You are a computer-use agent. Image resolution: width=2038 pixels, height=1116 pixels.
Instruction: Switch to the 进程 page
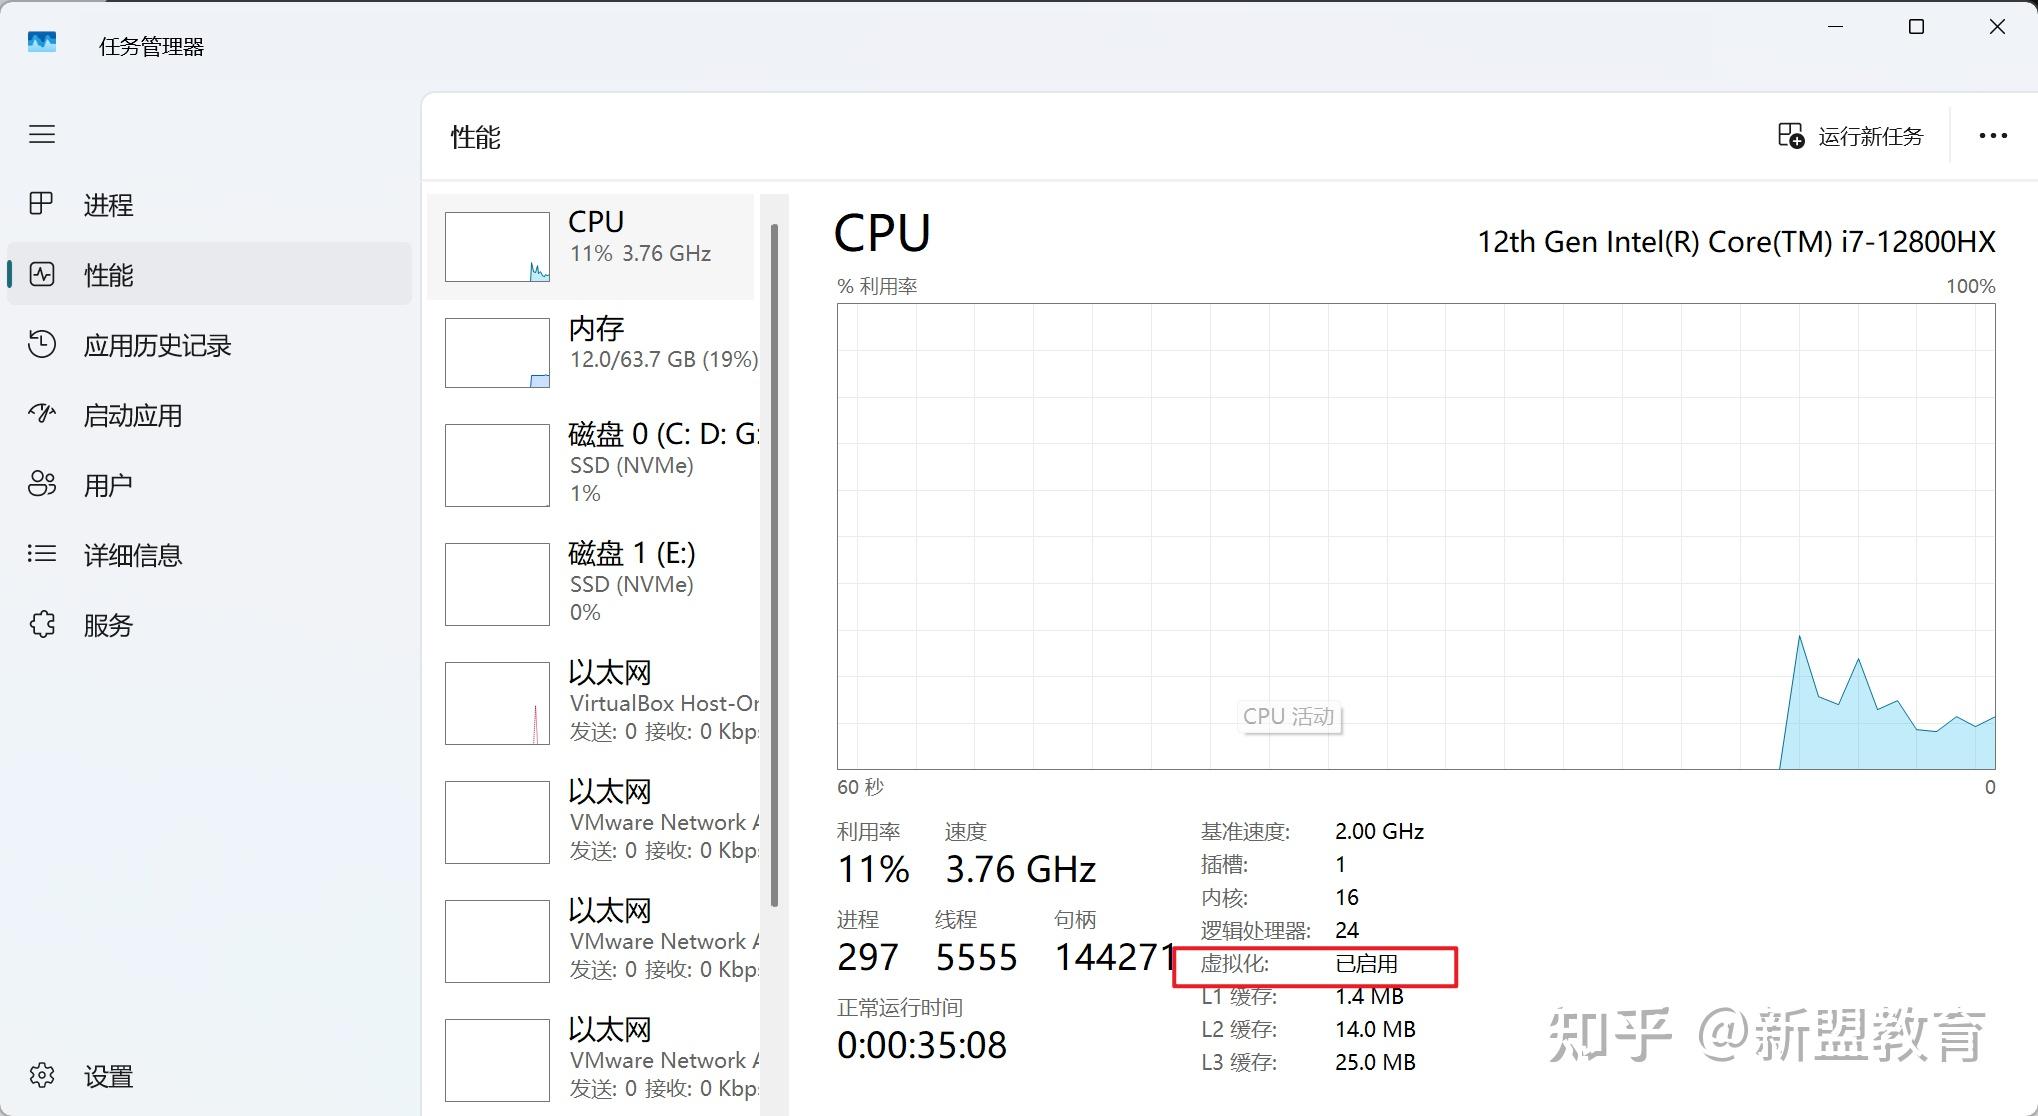pyautogui.click(x=107, y=205)
